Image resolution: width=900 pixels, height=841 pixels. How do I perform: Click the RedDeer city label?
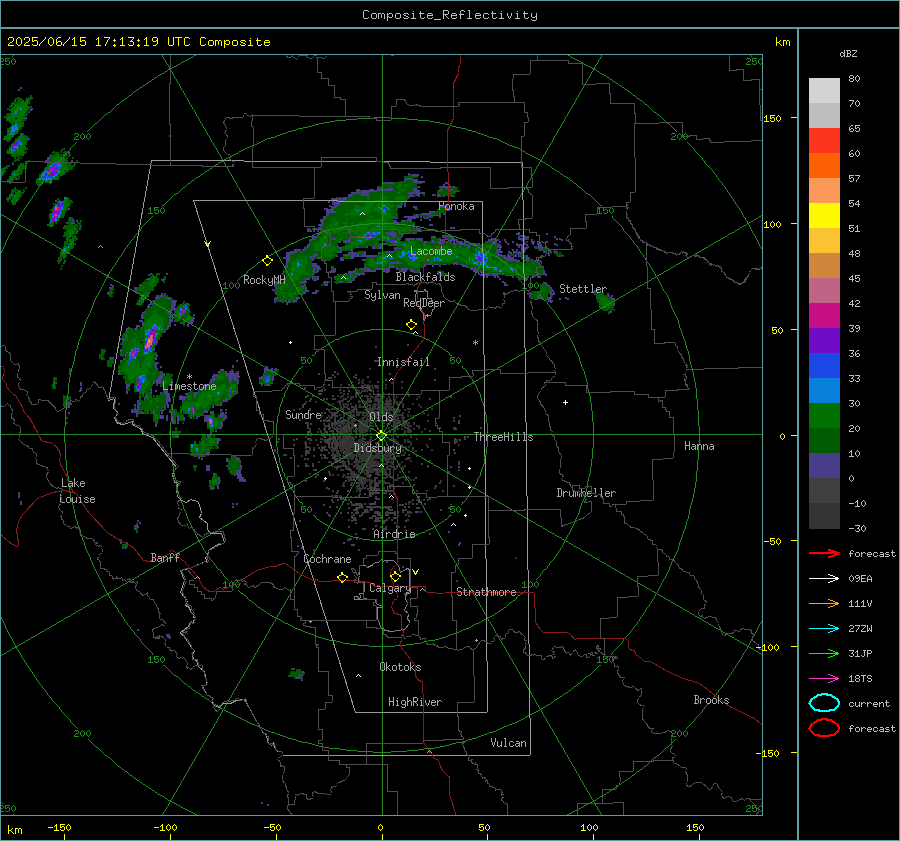click(424, 303)
